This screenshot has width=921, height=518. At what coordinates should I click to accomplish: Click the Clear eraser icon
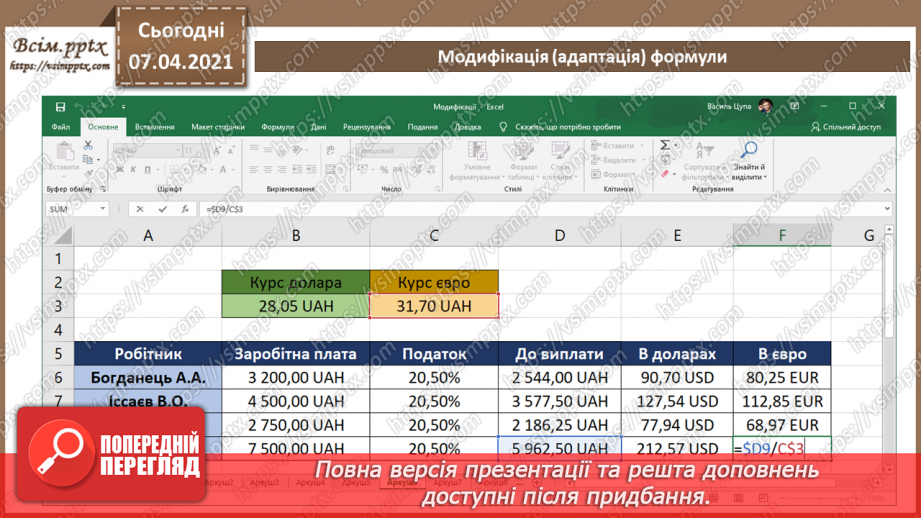pos(665,174)
